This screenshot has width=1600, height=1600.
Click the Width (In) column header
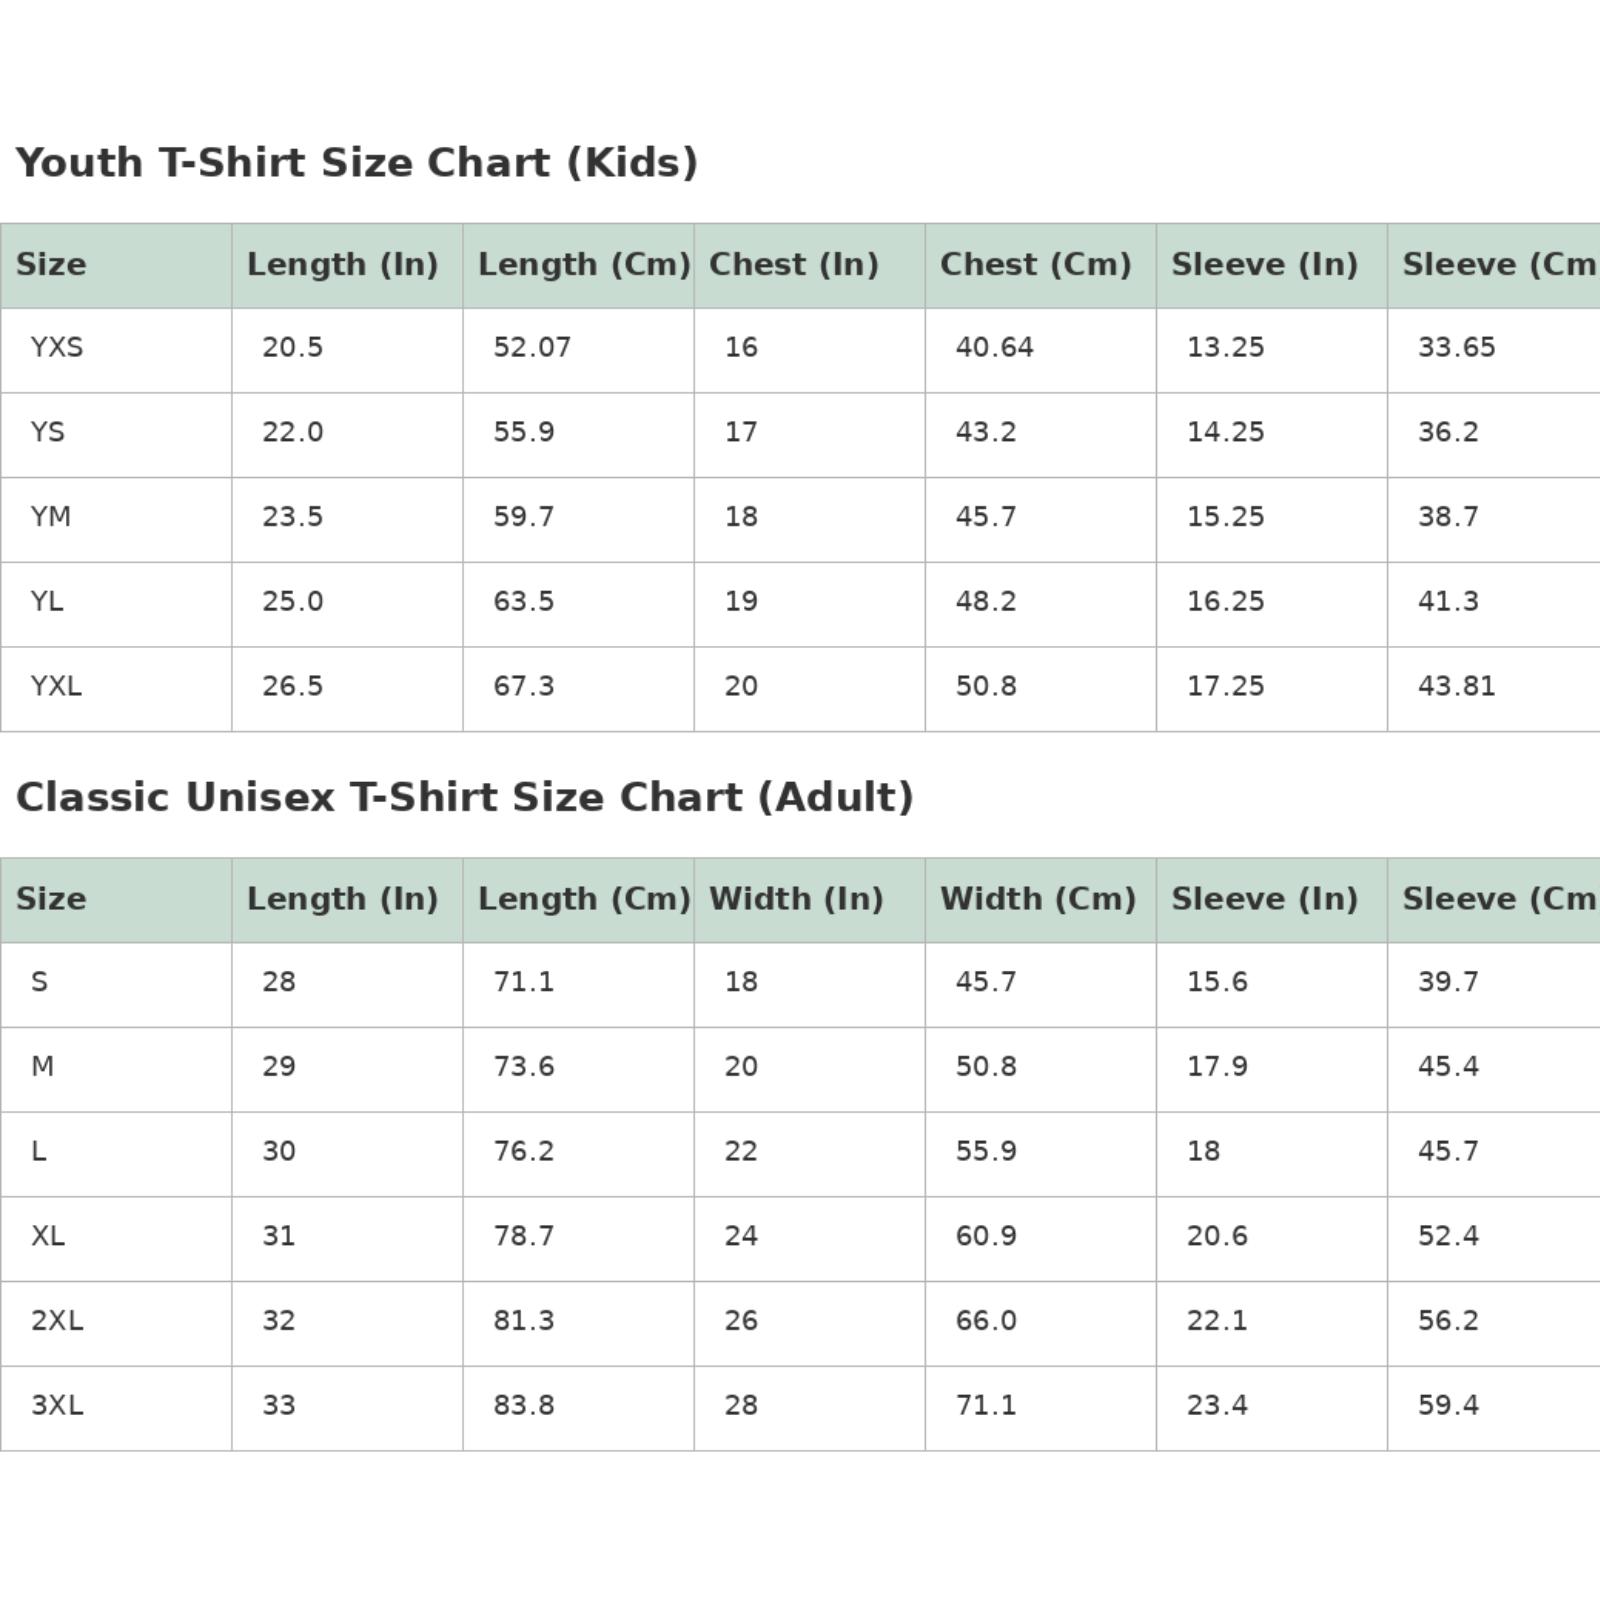[x=796, y=899]
